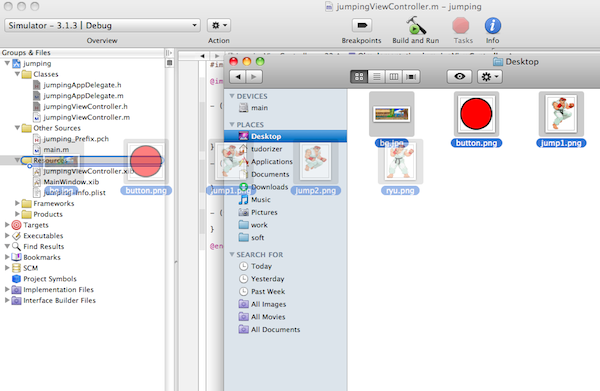Open the Simulator 3.1.3 Debug overview dropdown
This screenshot has height=391, width=600.
[102, 25]
